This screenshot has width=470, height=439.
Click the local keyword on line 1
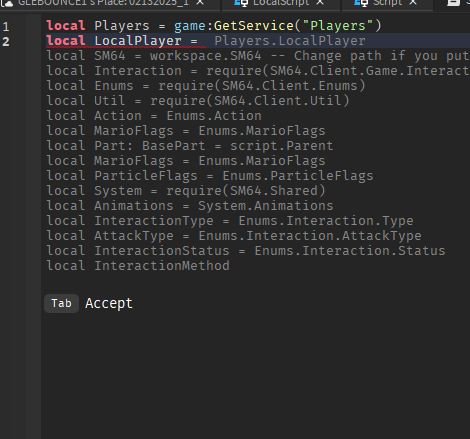(66, 26)
